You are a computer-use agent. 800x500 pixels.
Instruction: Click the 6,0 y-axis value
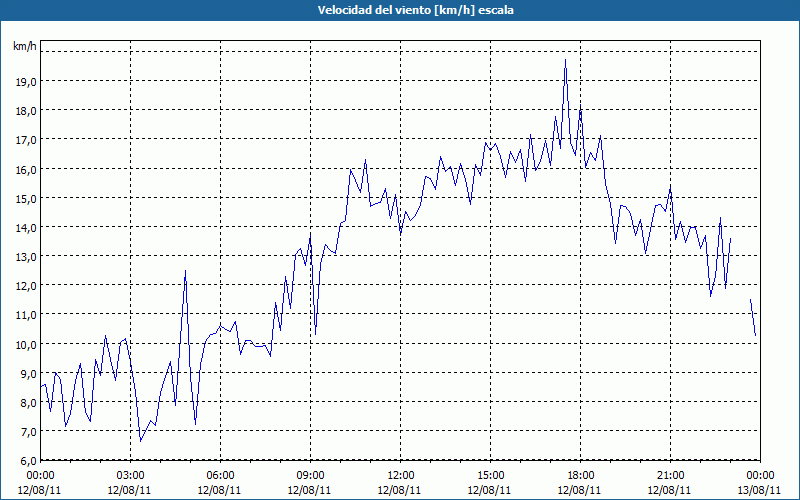pyautogui.click(x=28, y=460)
